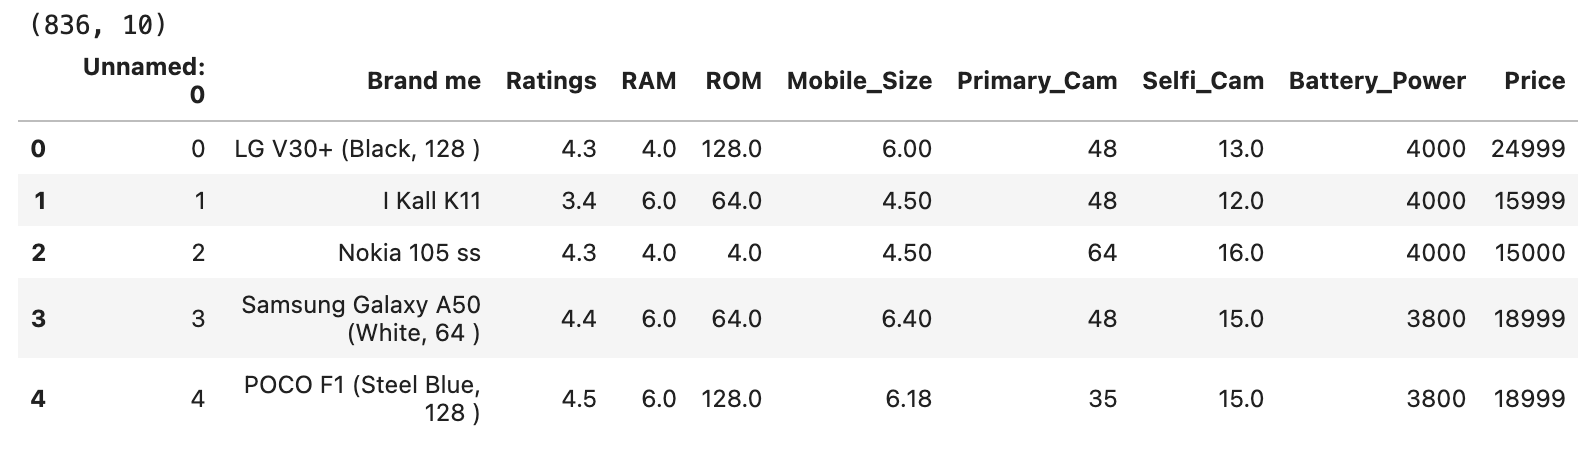Image resolution: width=1588 pixels, height=450 pixels.
Task: Select the RAM column header
Action: 648,81
